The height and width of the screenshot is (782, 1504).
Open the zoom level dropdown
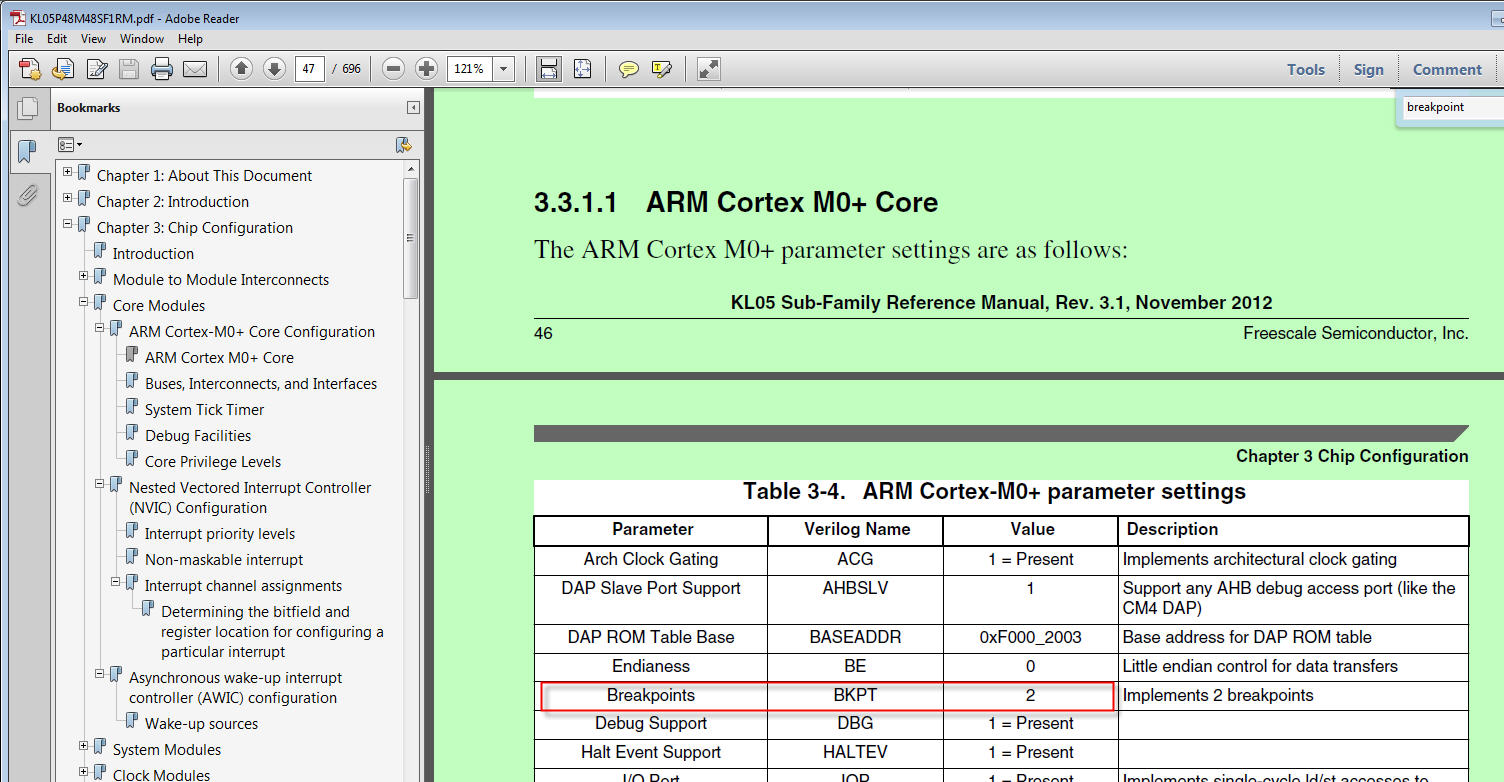click(504, 69)
